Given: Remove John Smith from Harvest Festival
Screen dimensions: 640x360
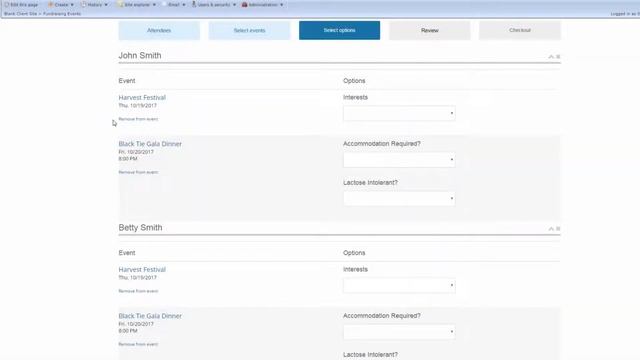Looking at the screenshot, I should coord(138,119).
